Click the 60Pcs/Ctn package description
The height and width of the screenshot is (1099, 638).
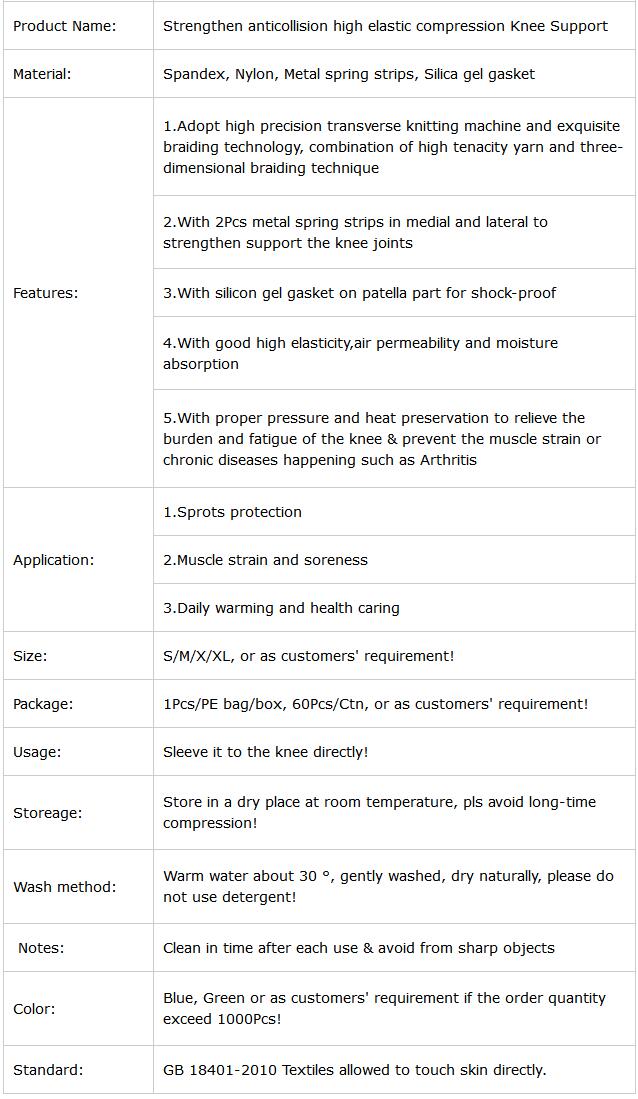[375, 704]
